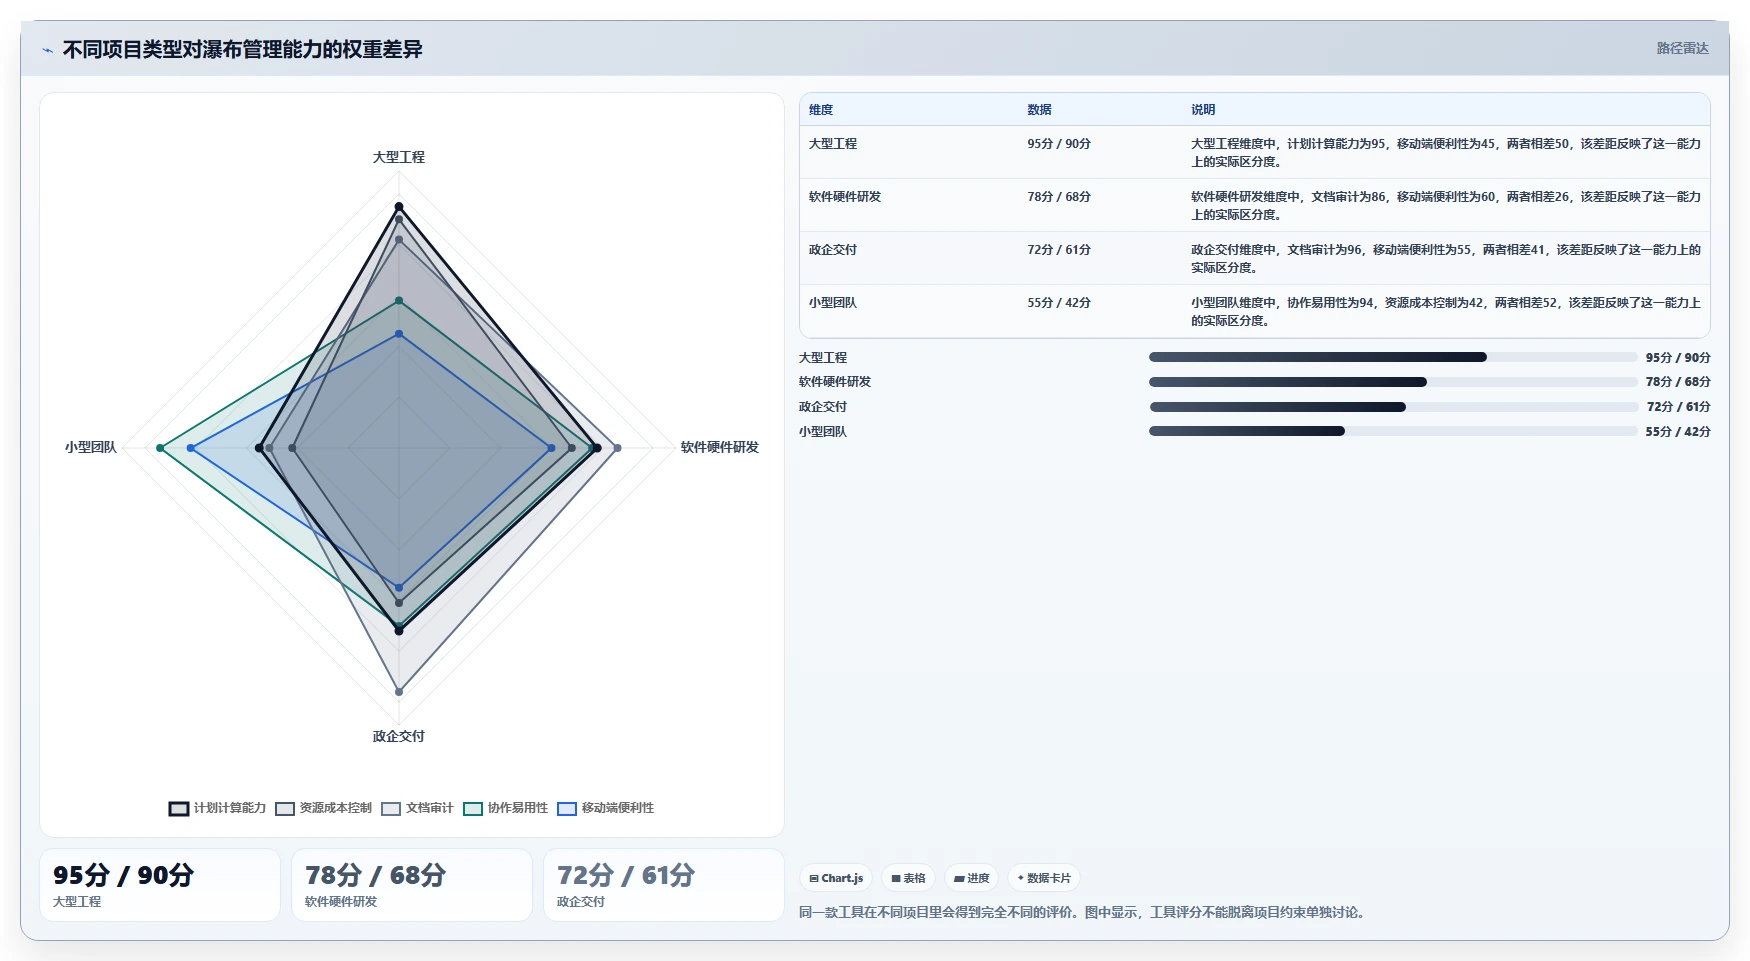The height and width of the screenshot is (961, 1750).
Task: Click the 软件硬件研发 radar axis label
Action: pyautogui.click(x=720, y=447)
